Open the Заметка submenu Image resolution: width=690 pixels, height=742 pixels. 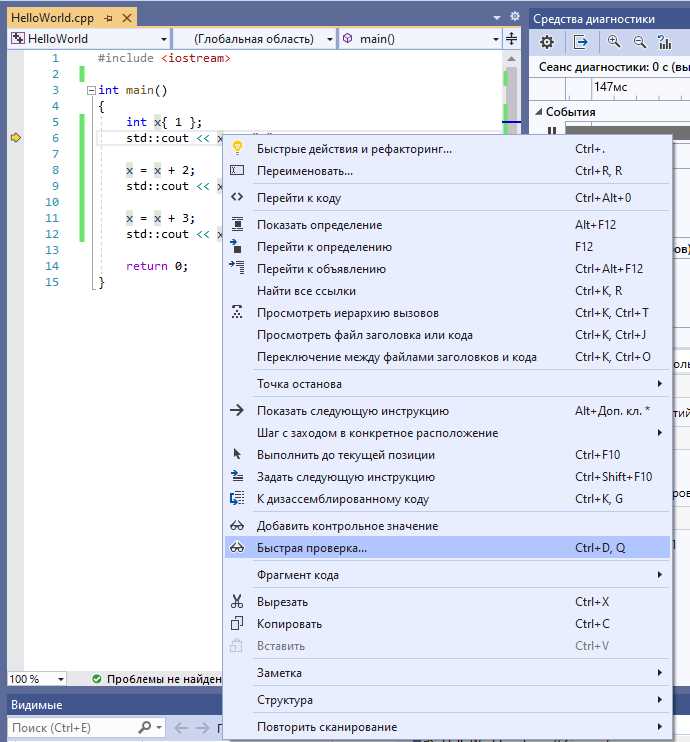point(447,673)
